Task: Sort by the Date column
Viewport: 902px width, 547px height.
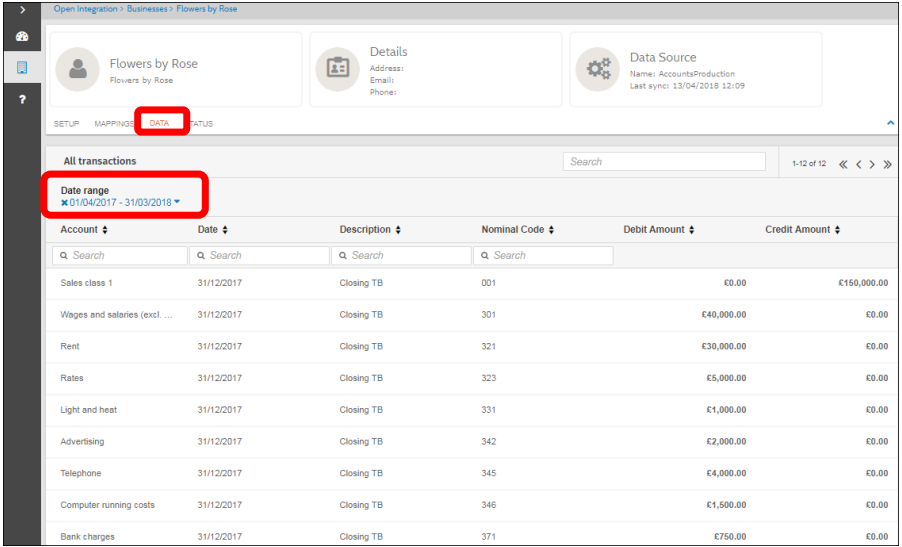Action: (212, 229)
